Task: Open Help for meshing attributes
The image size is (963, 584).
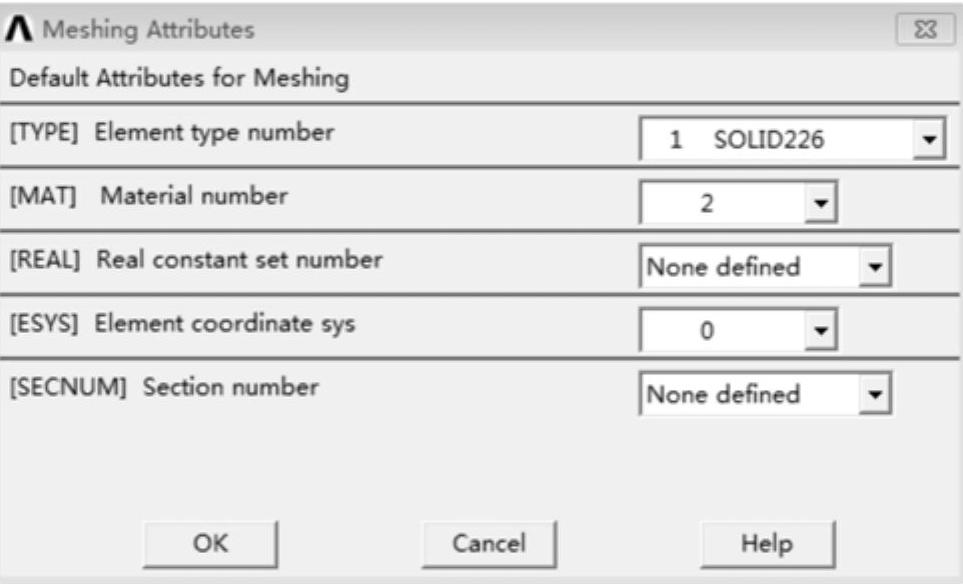Action: (x=766, y=544)
